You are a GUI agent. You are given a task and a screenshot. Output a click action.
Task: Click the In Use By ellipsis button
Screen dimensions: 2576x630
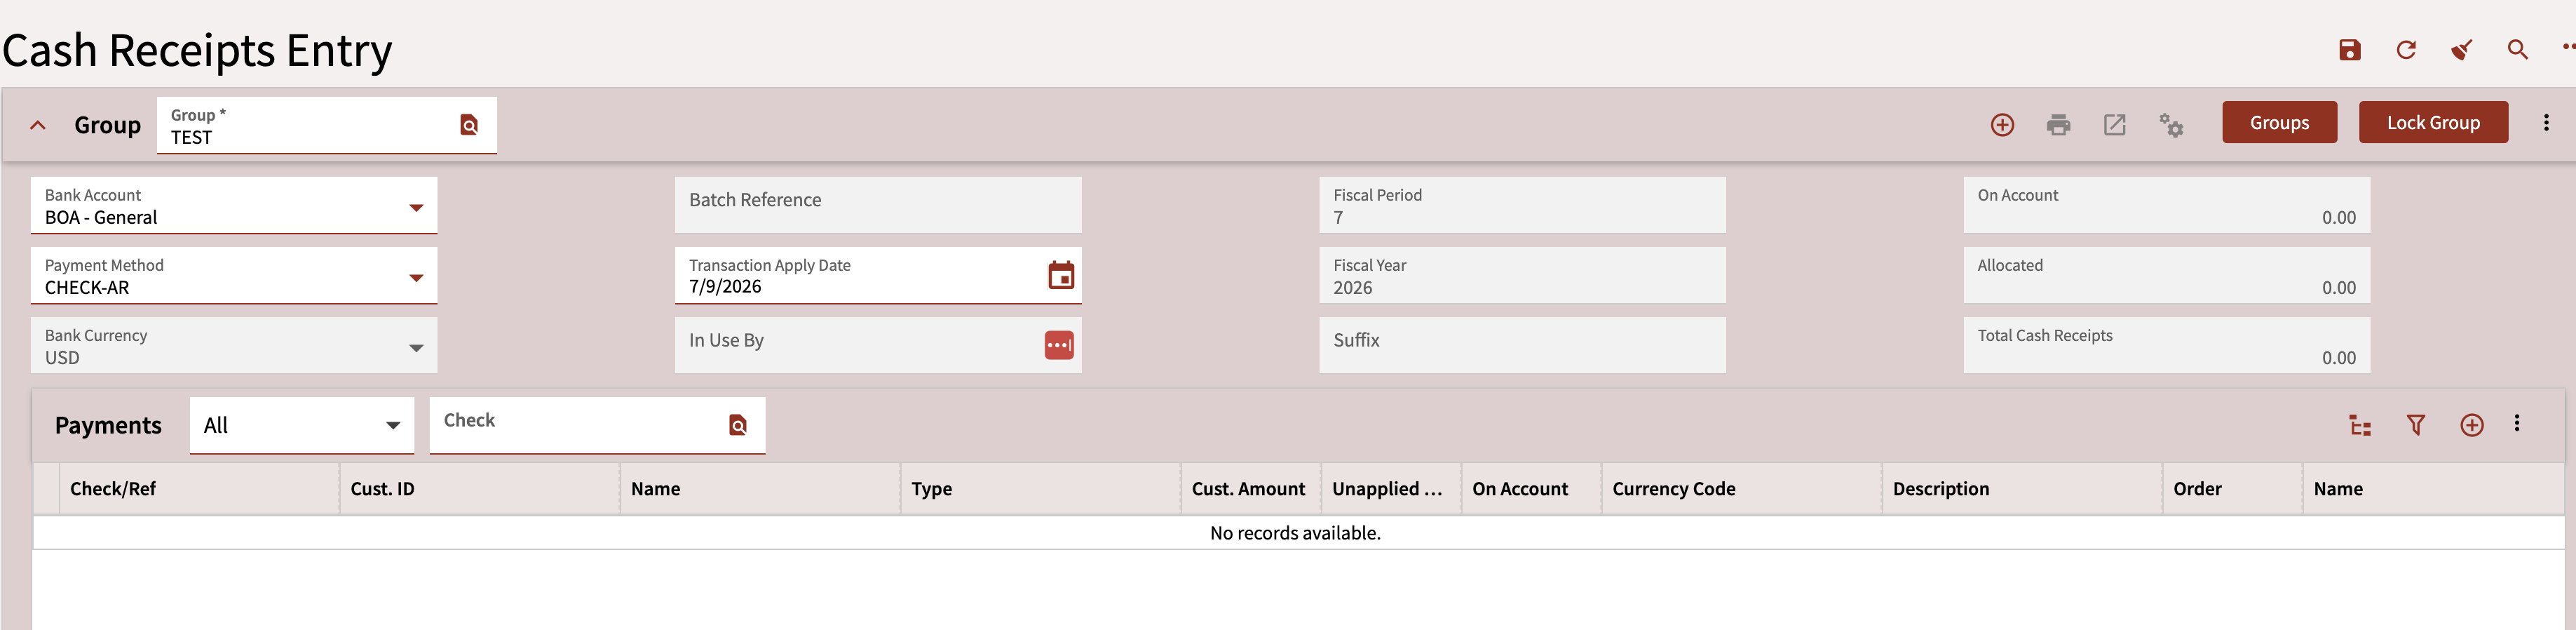click(1059, 345)
